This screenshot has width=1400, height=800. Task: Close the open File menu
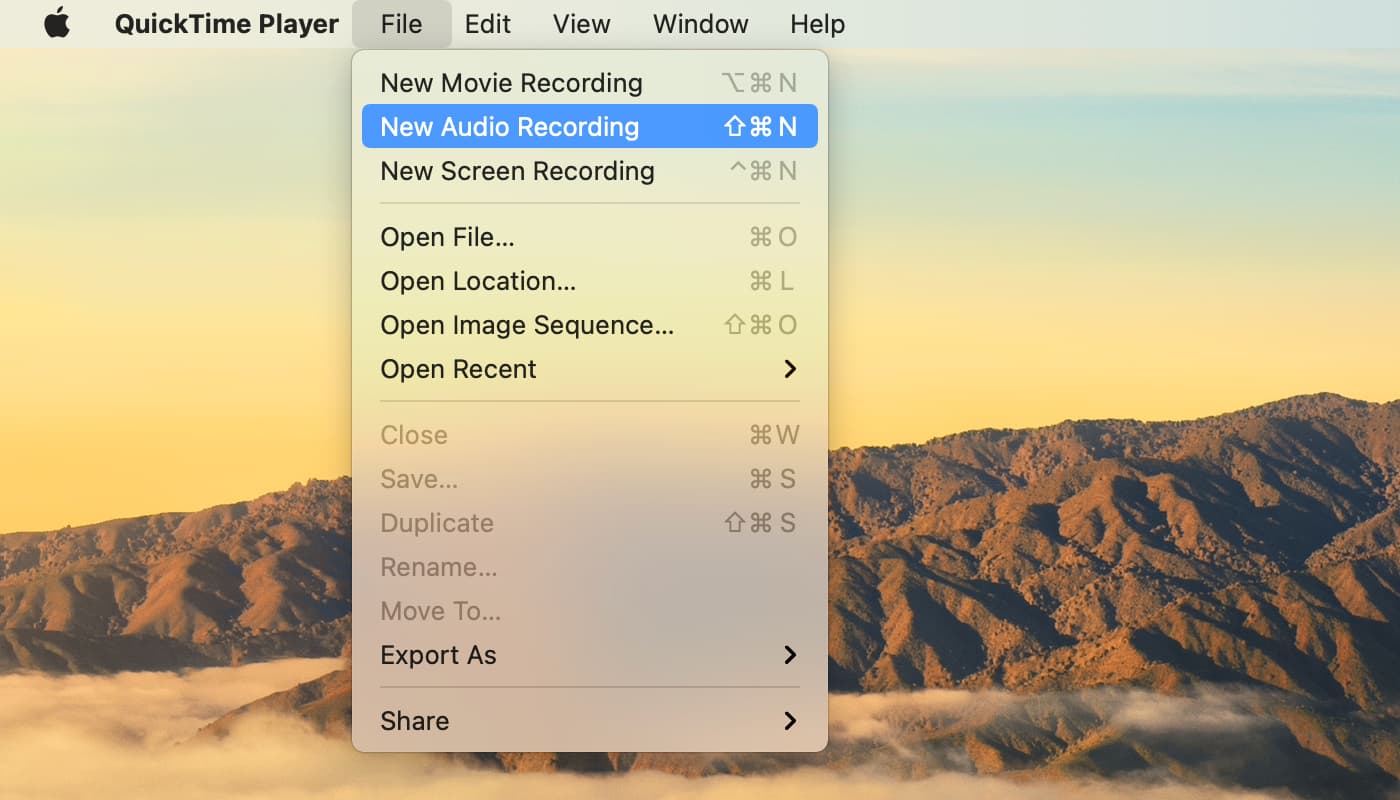click(401, 24)
